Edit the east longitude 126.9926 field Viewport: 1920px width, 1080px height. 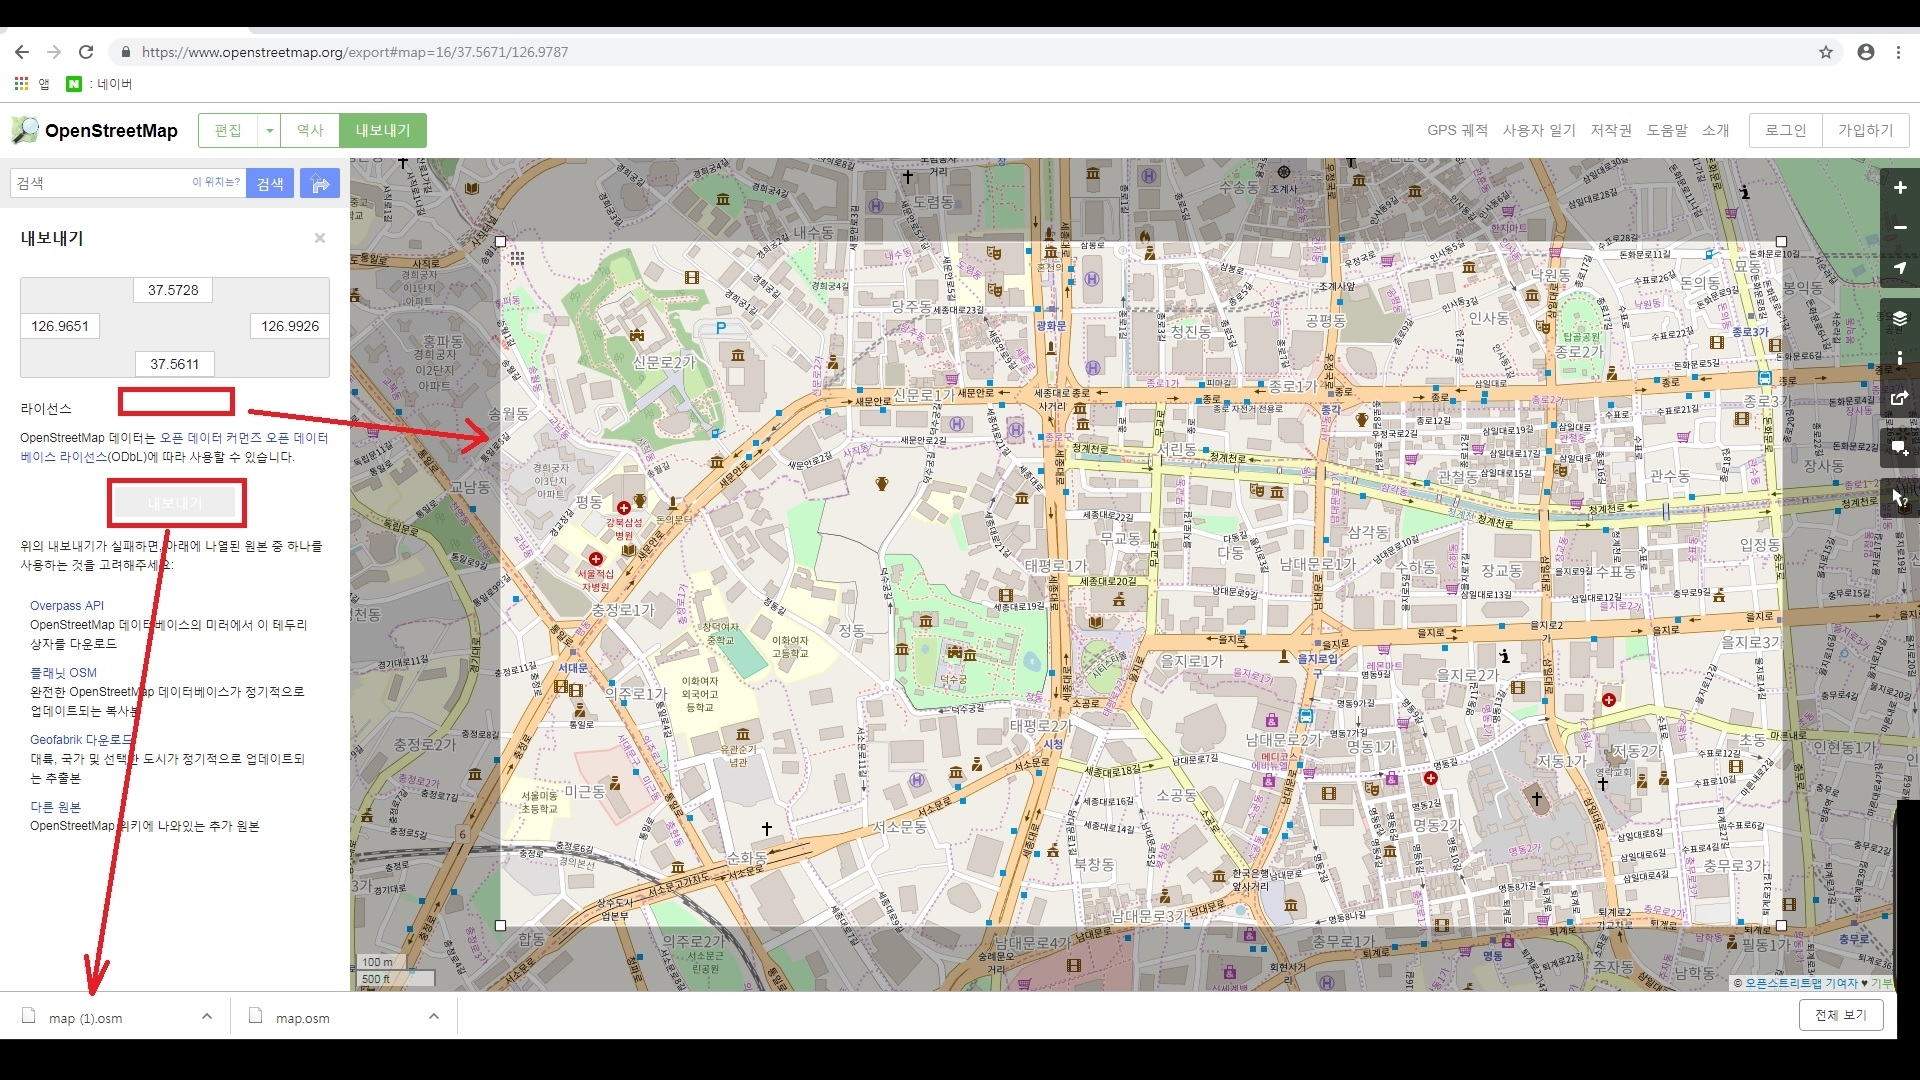290,326
